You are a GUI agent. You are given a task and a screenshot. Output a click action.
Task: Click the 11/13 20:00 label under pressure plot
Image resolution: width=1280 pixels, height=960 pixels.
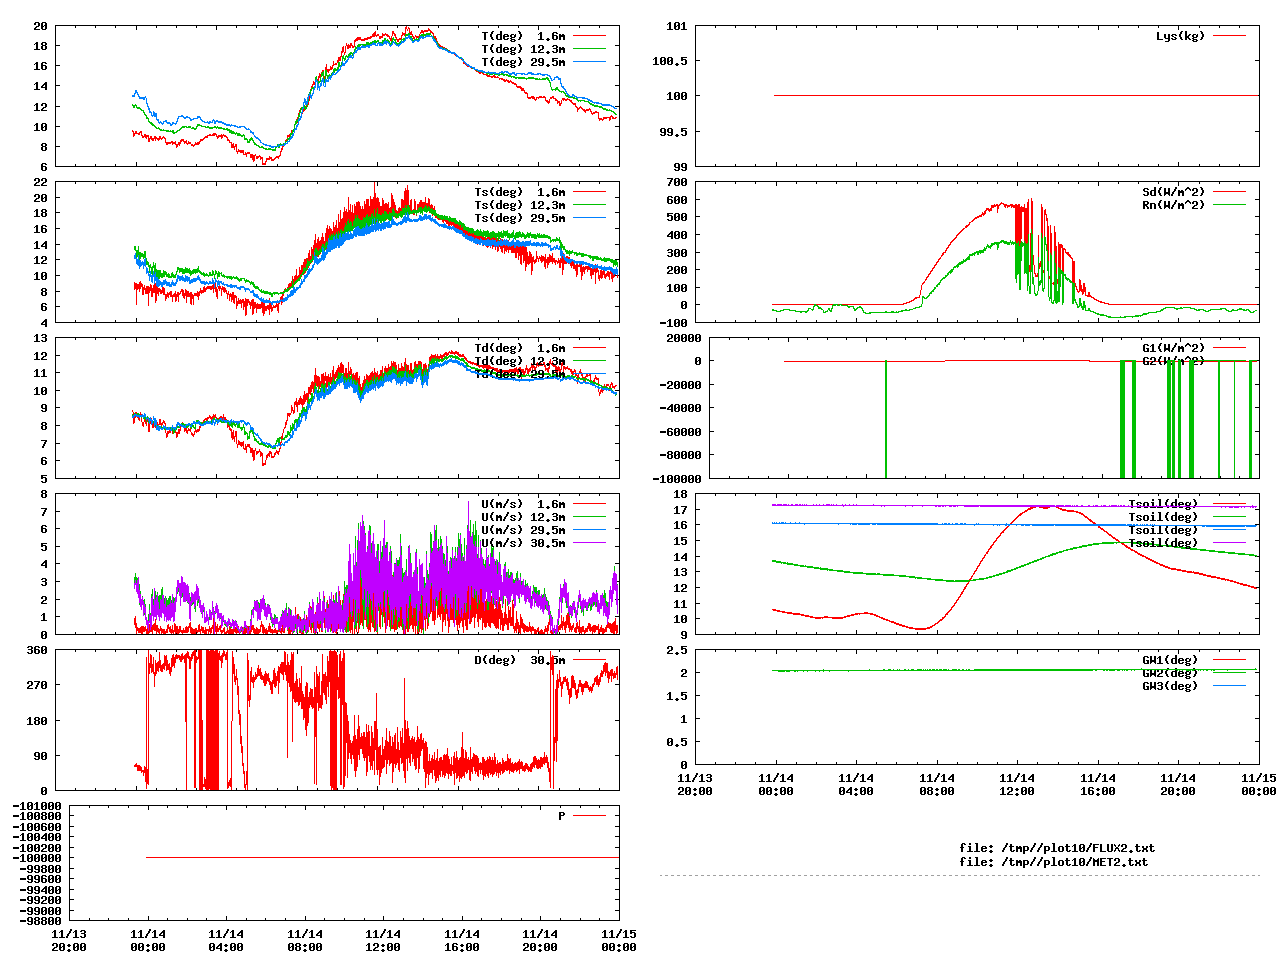(x=69, y=941)
